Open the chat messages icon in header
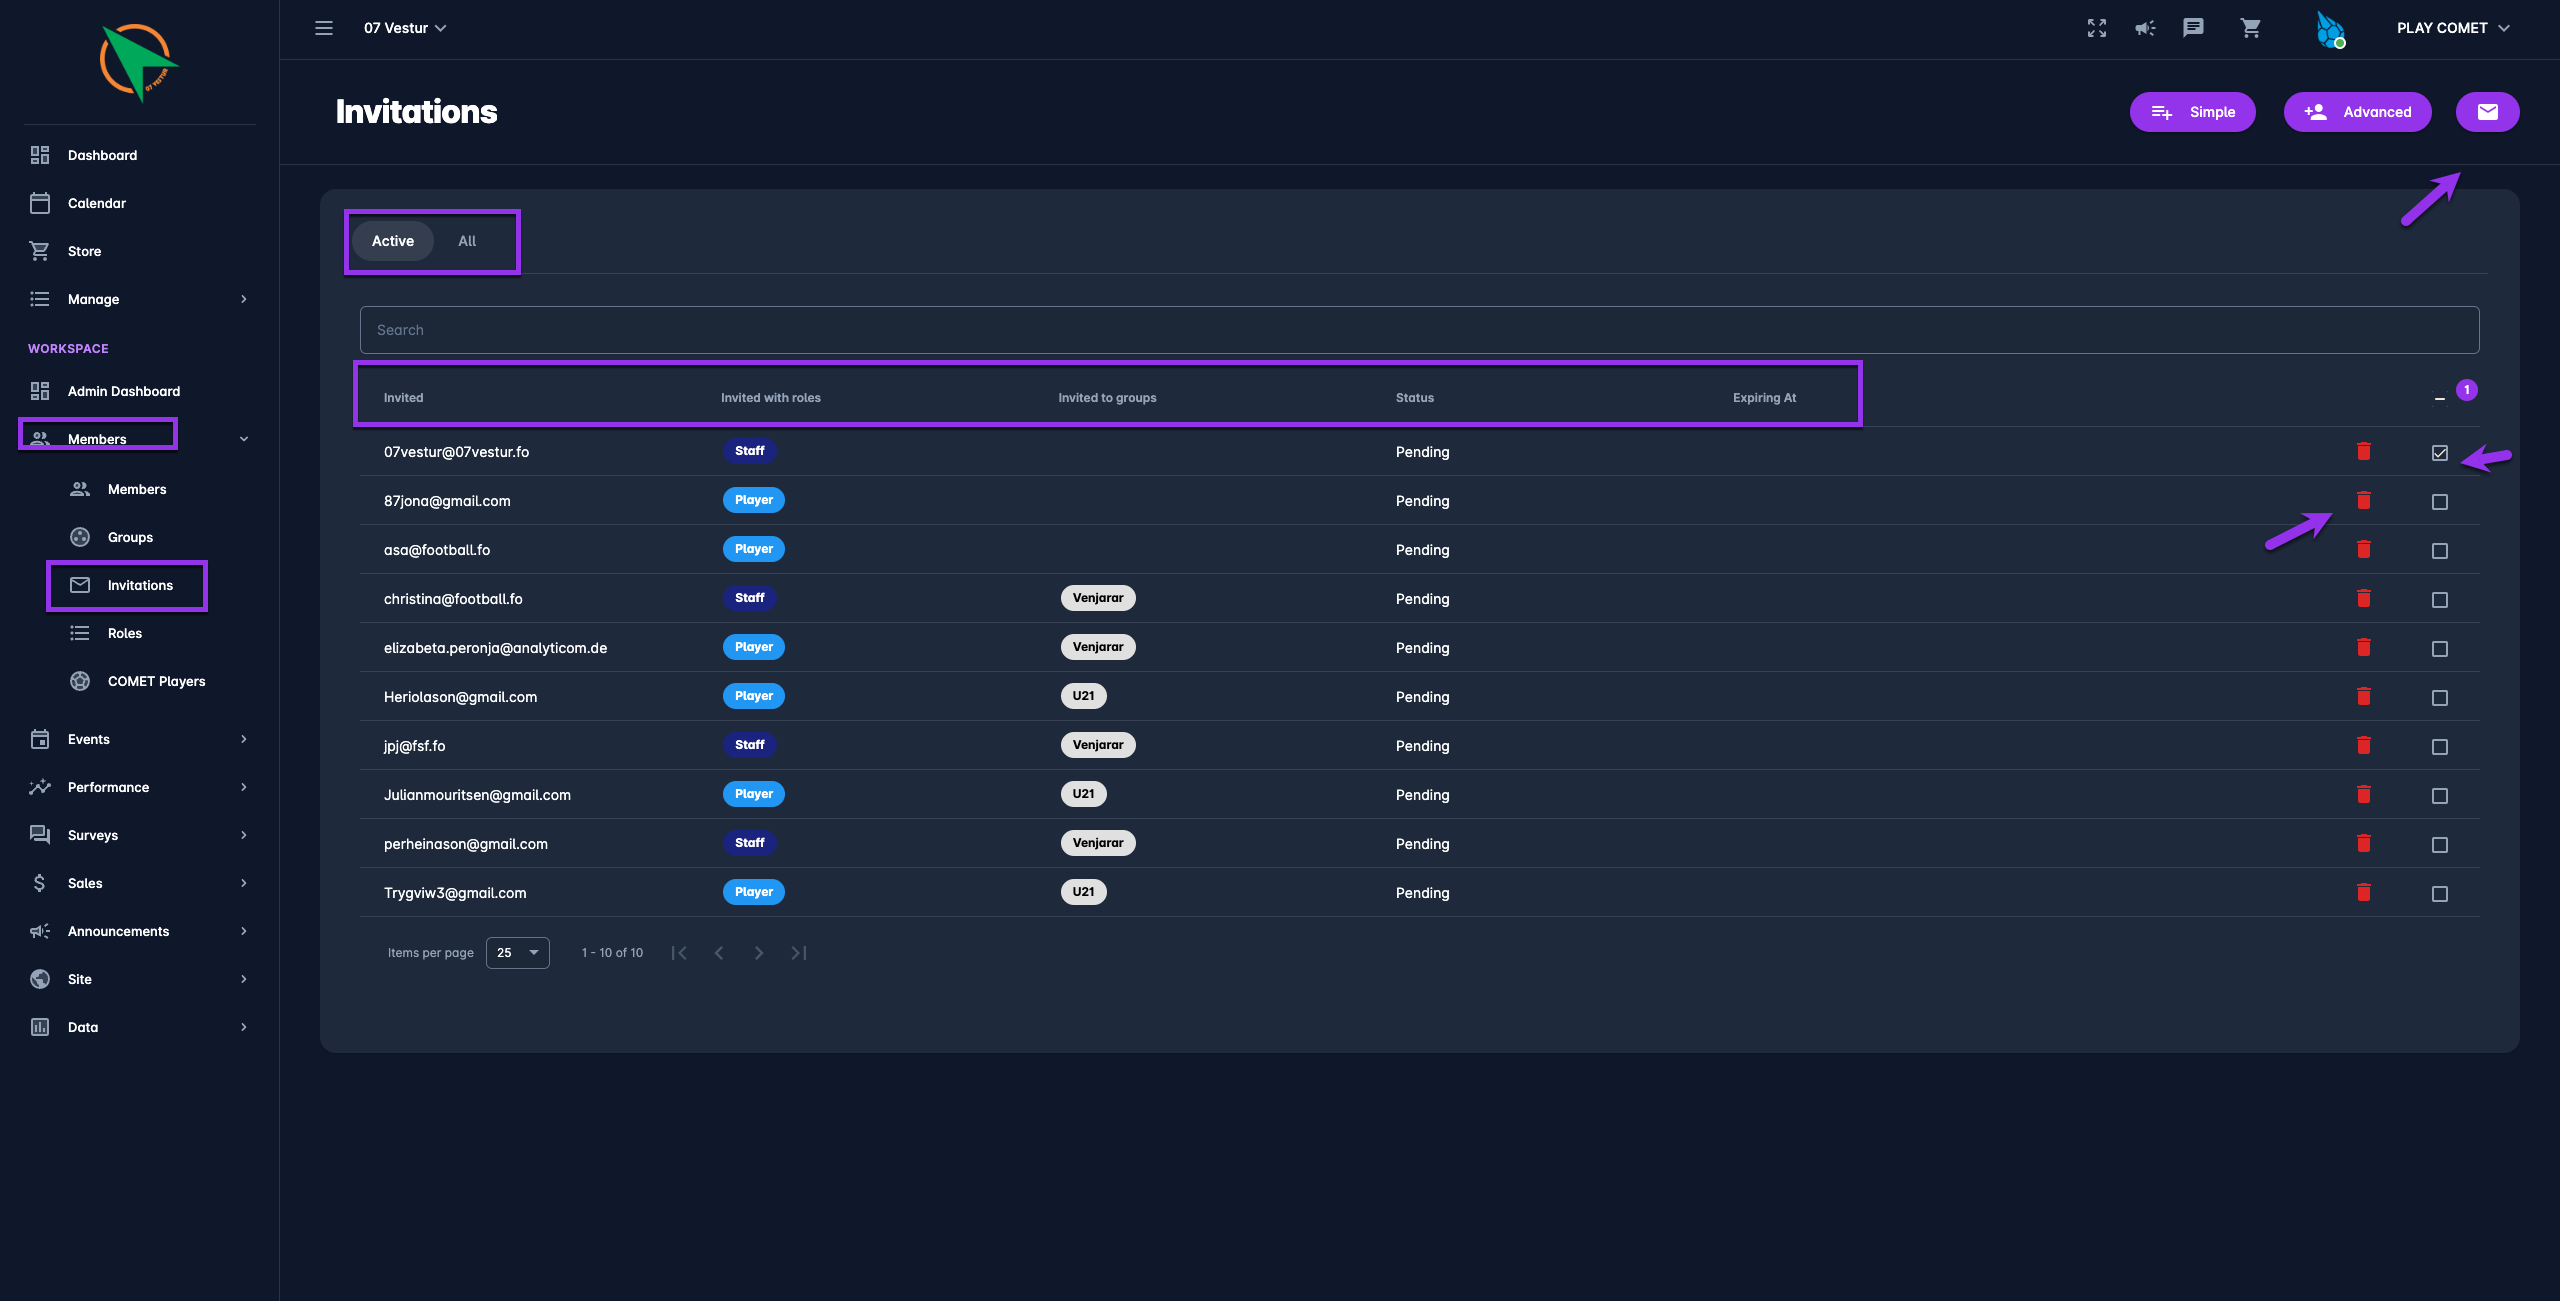Image resolution: width=2560 pixels, height=1301 pixels. click(x=2193, y=28)
